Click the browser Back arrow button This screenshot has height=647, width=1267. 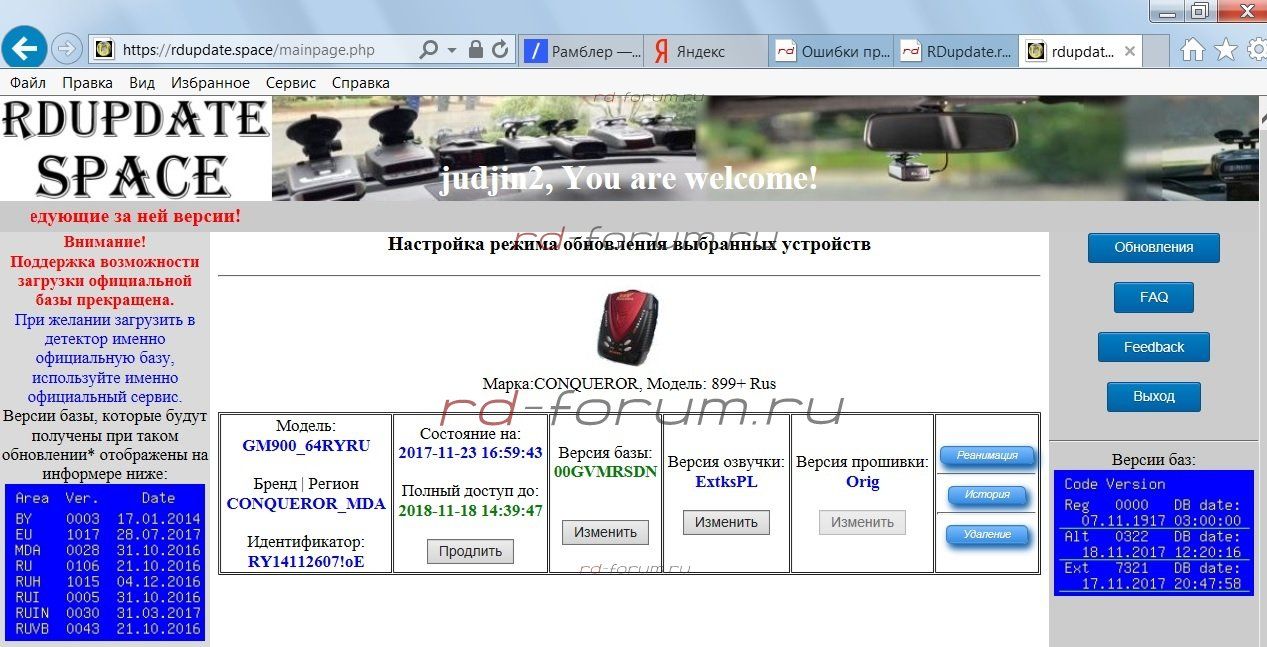tap(25, 48)
